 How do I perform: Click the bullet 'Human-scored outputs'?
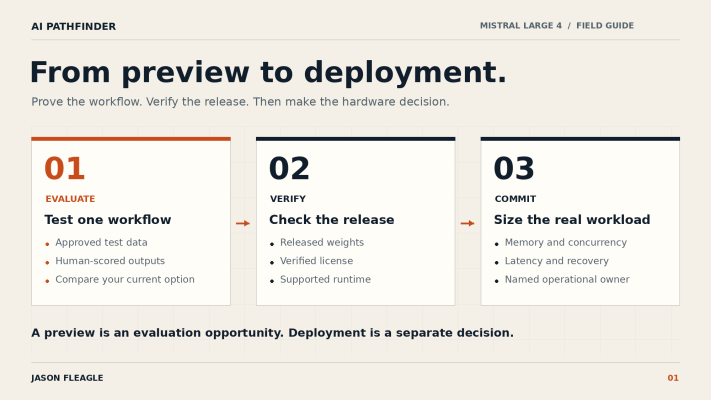coord(110,261)
